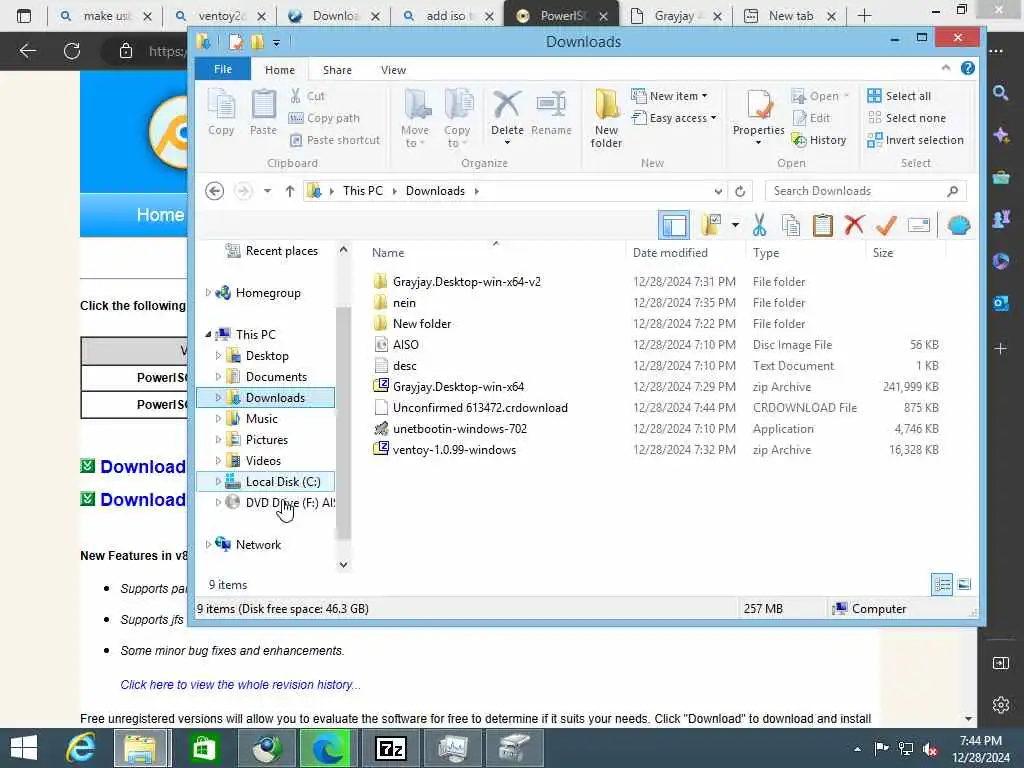Click Select all in the ribbon
The width and height of the screenshot is (1024, 768).
899,96
